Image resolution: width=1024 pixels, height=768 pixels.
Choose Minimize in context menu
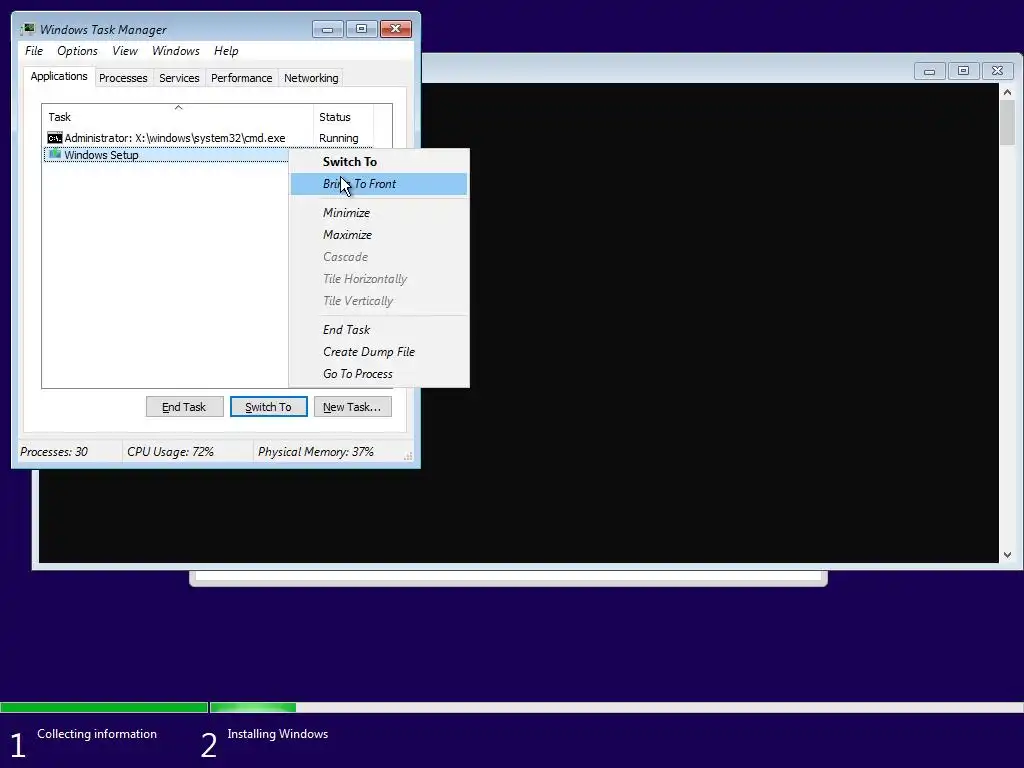pos(379,212)
